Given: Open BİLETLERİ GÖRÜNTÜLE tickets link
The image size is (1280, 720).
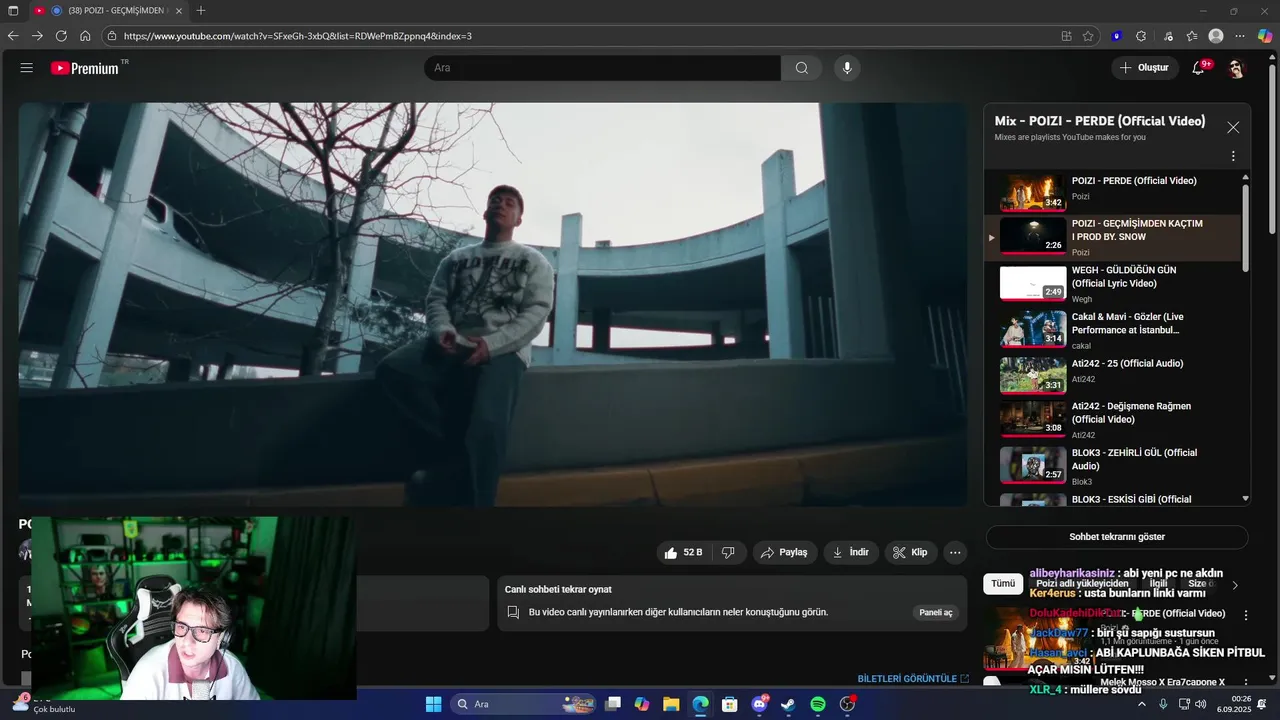Looking at the screenshot, I should click(913, 679).
